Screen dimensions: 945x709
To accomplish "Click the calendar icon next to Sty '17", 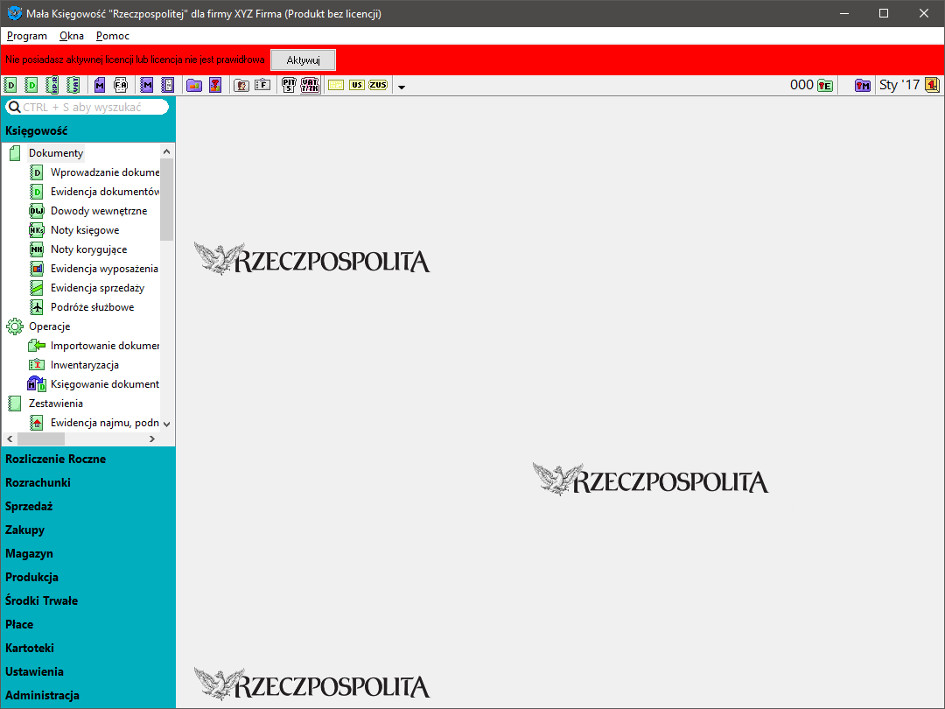I will click(932, 86).
